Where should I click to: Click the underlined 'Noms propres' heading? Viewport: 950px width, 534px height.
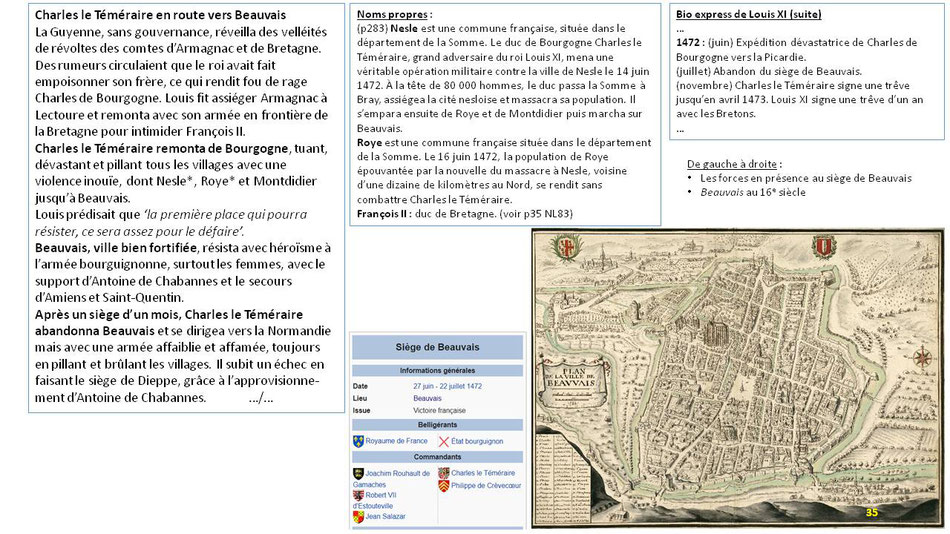(392, 15)
